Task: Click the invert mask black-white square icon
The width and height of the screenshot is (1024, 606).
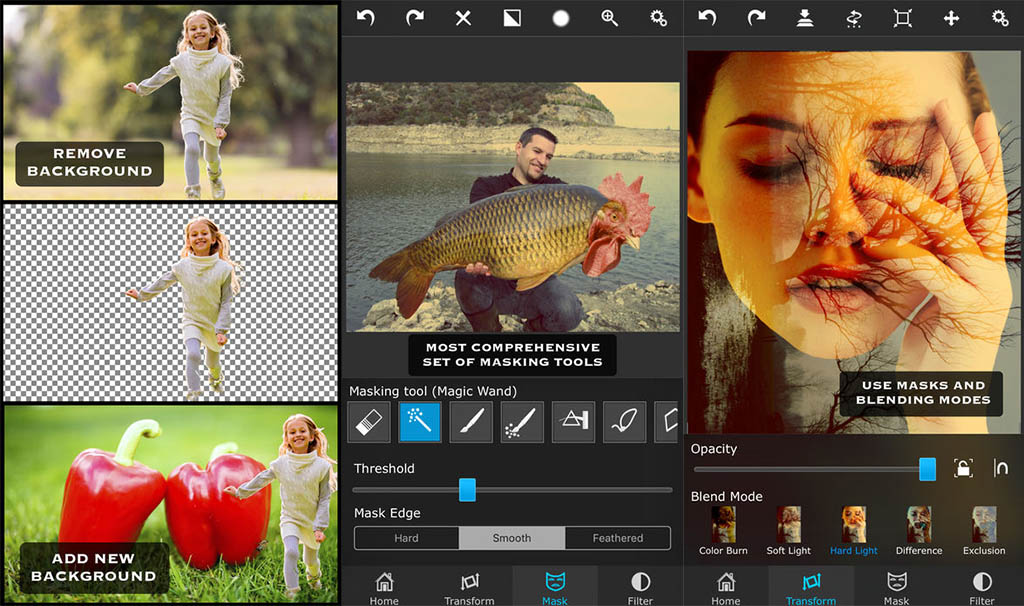Action: point(512,18)
